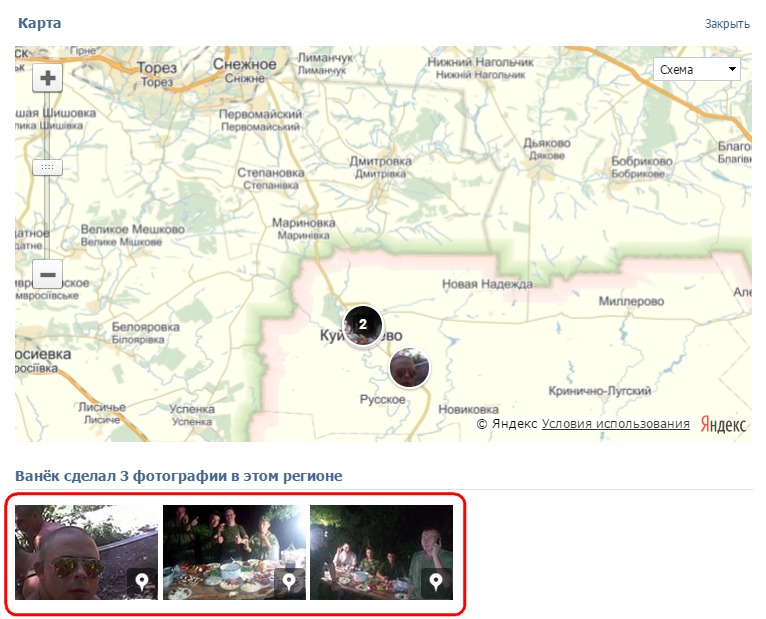Screen dimensions: 766x619
Task: Close the map via Закрыть link
Action: (x=727, y=24)
